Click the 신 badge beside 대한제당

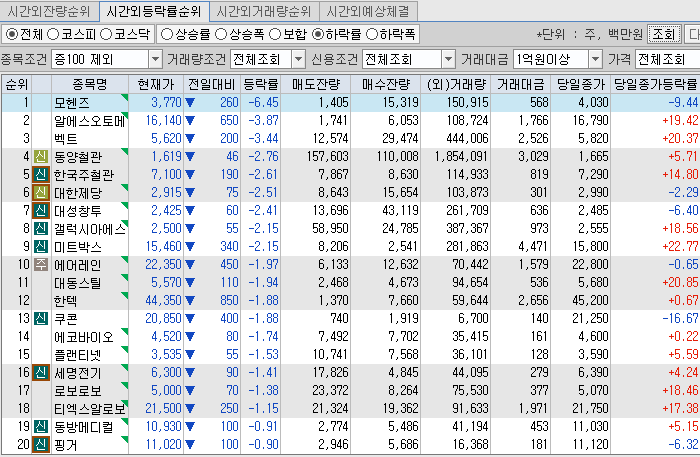pos(41,192)
